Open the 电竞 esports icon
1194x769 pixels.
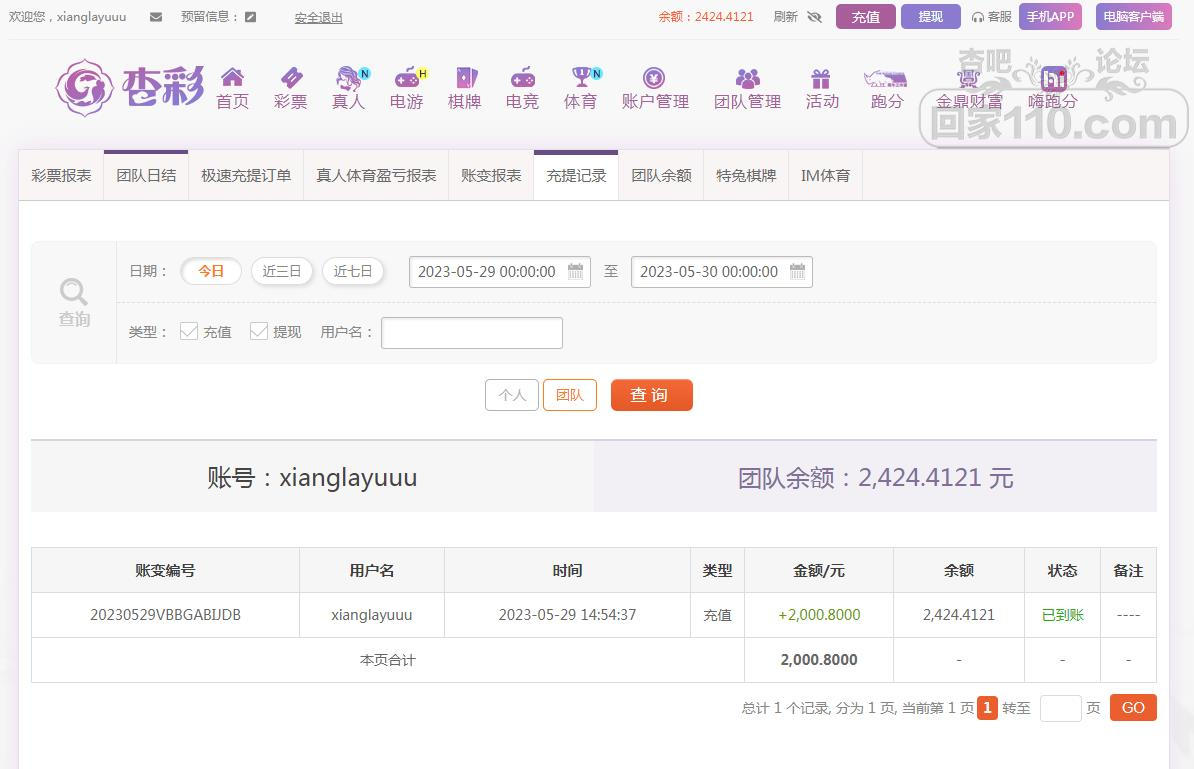522,77
